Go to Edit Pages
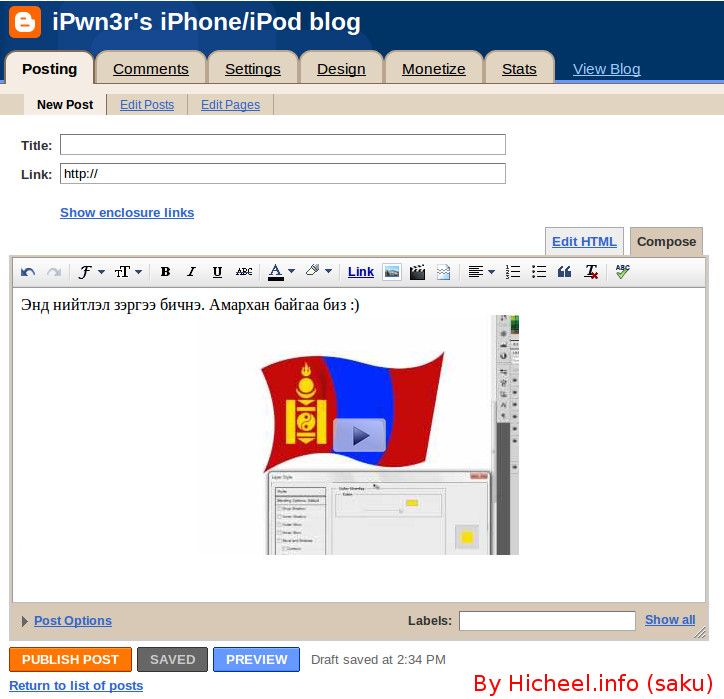Viewport: 724px width, 699px height. click(x=230, y=105)
